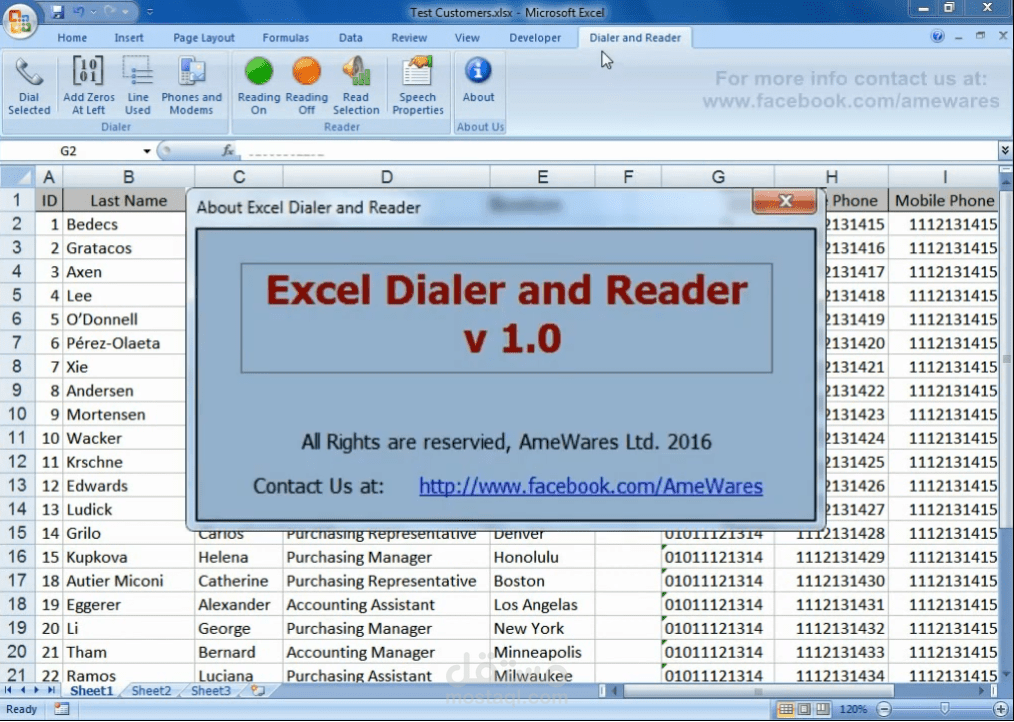
Task: Click into the formula bar
Action: pyautogui.click(x=618, y=151)
